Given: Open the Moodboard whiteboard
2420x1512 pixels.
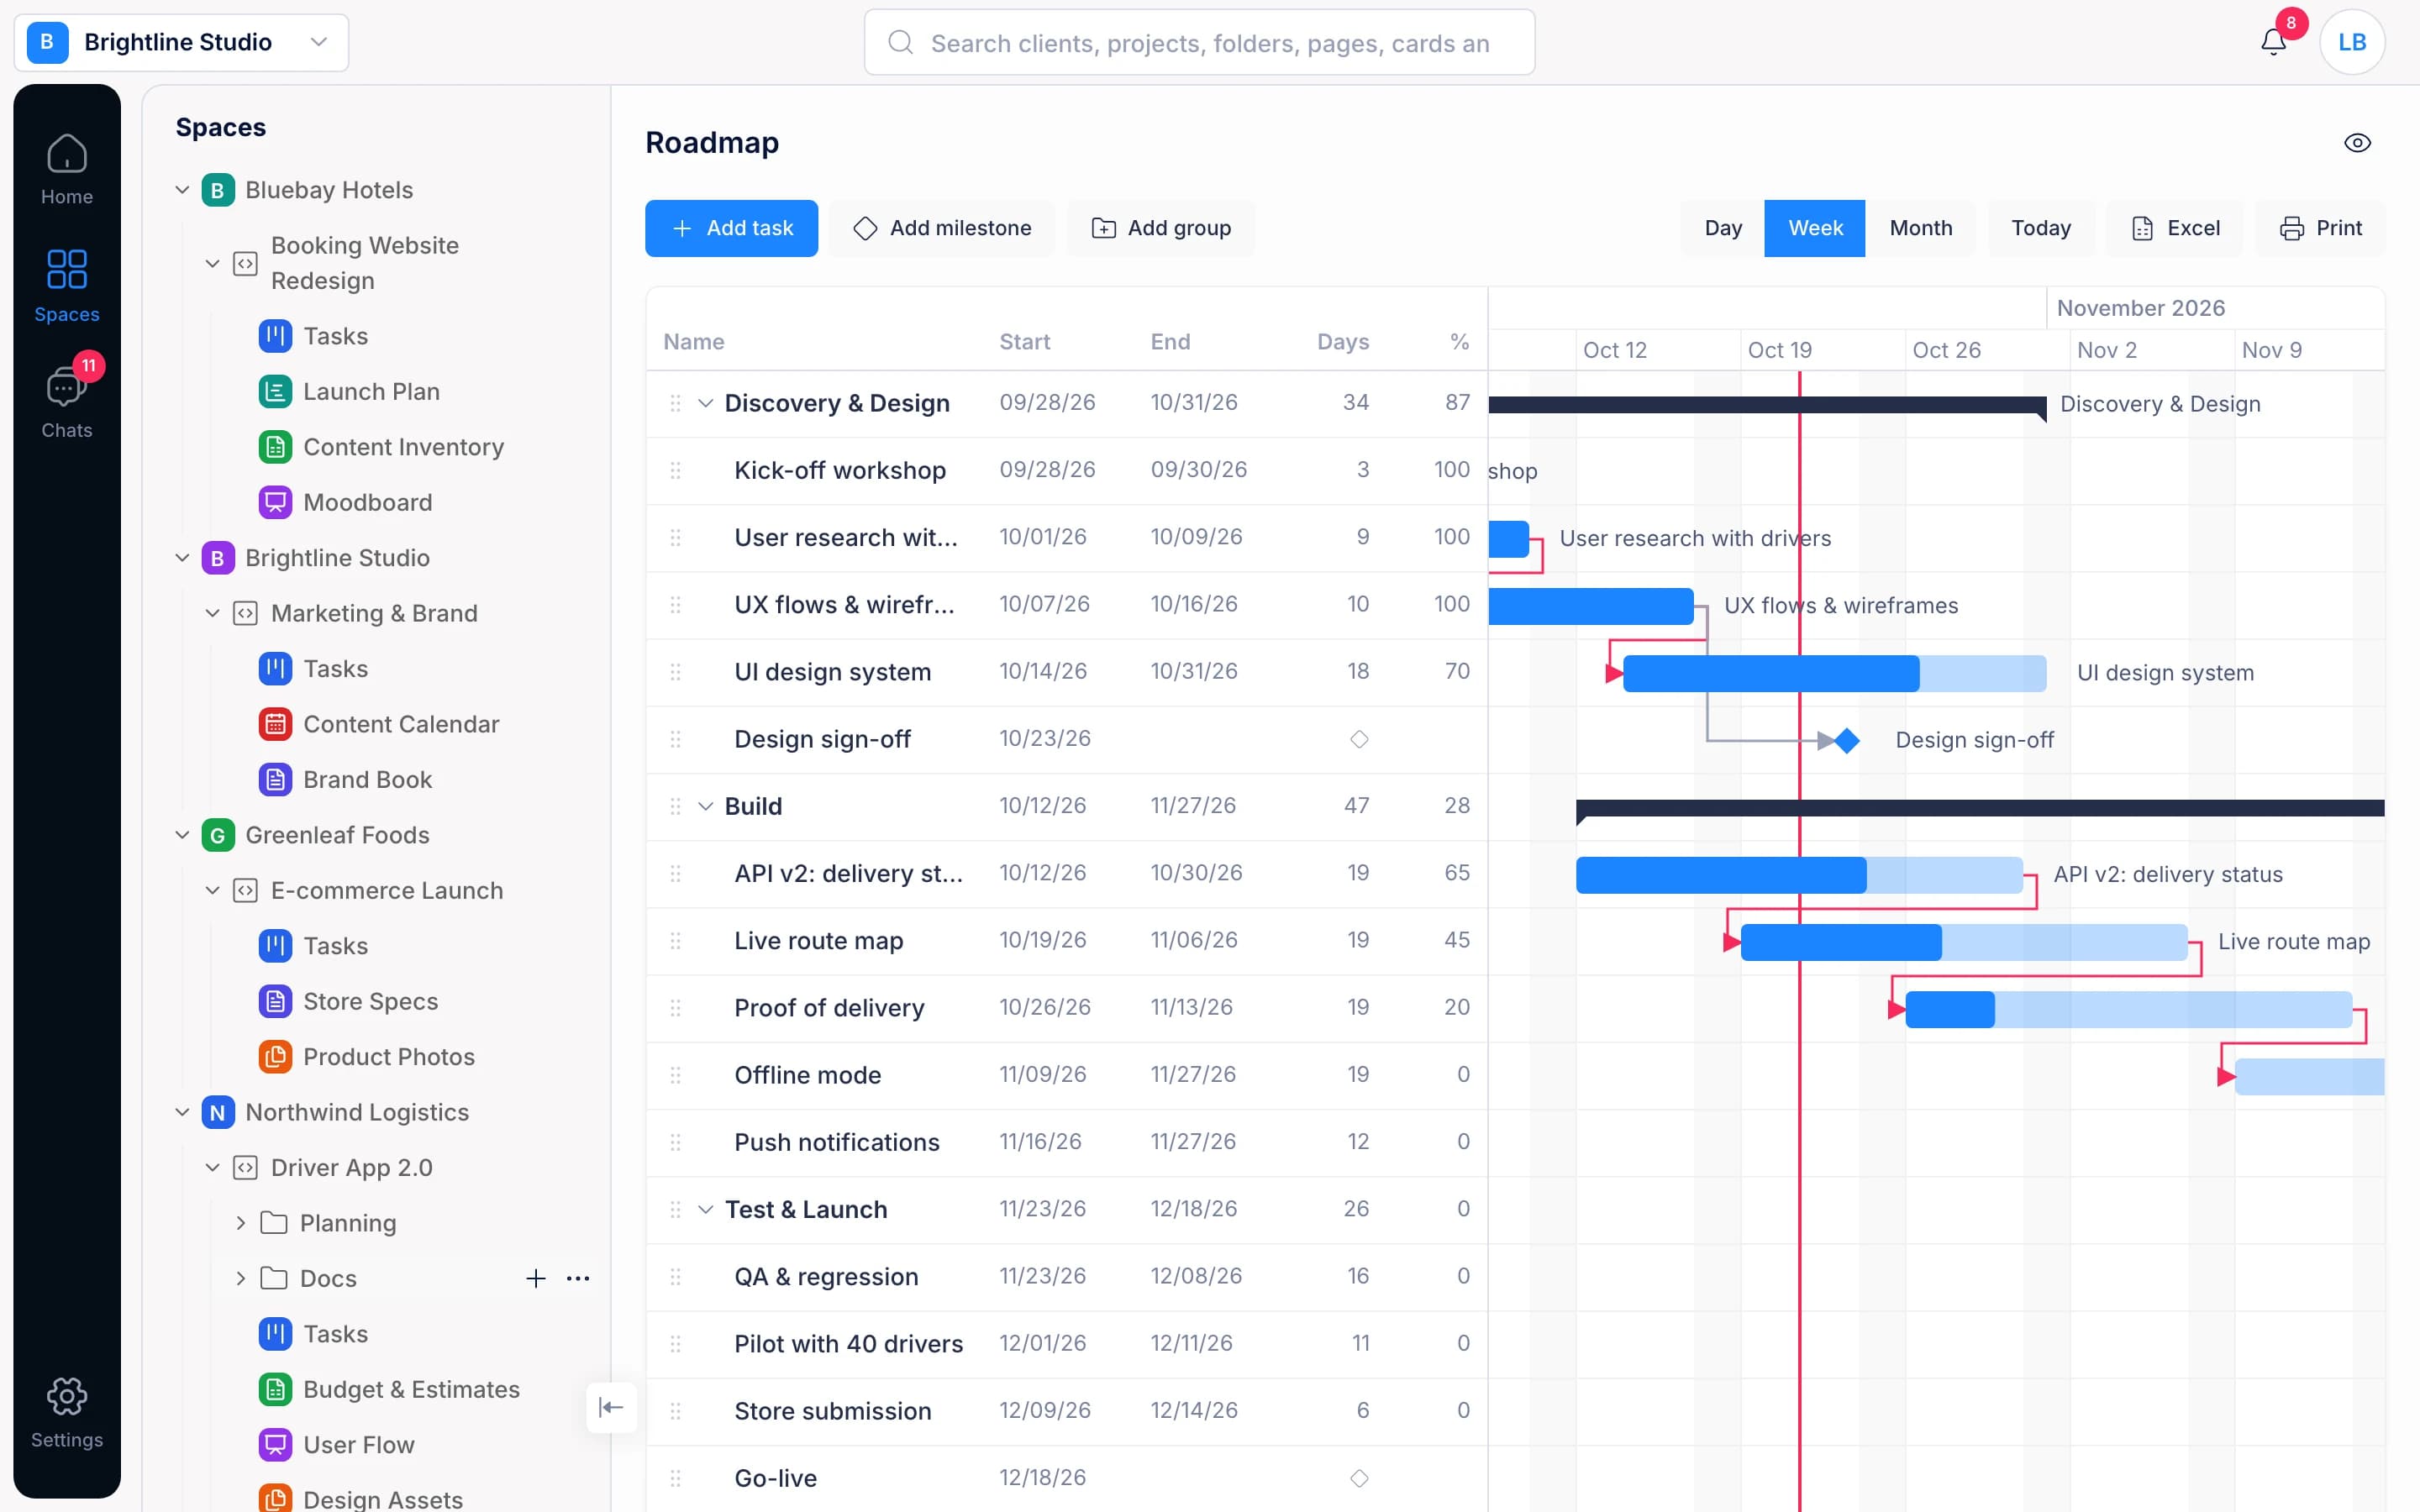Looking at the screenshot, I should [x=367, y=502].
